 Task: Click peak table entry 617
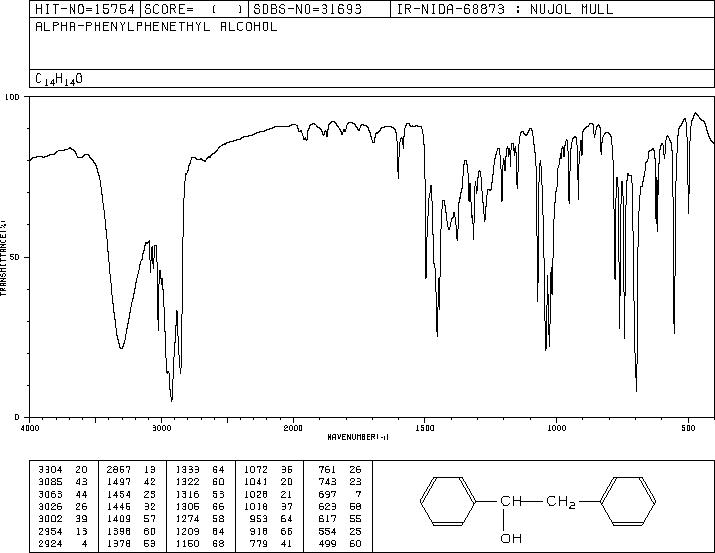[x=327, y=519]
